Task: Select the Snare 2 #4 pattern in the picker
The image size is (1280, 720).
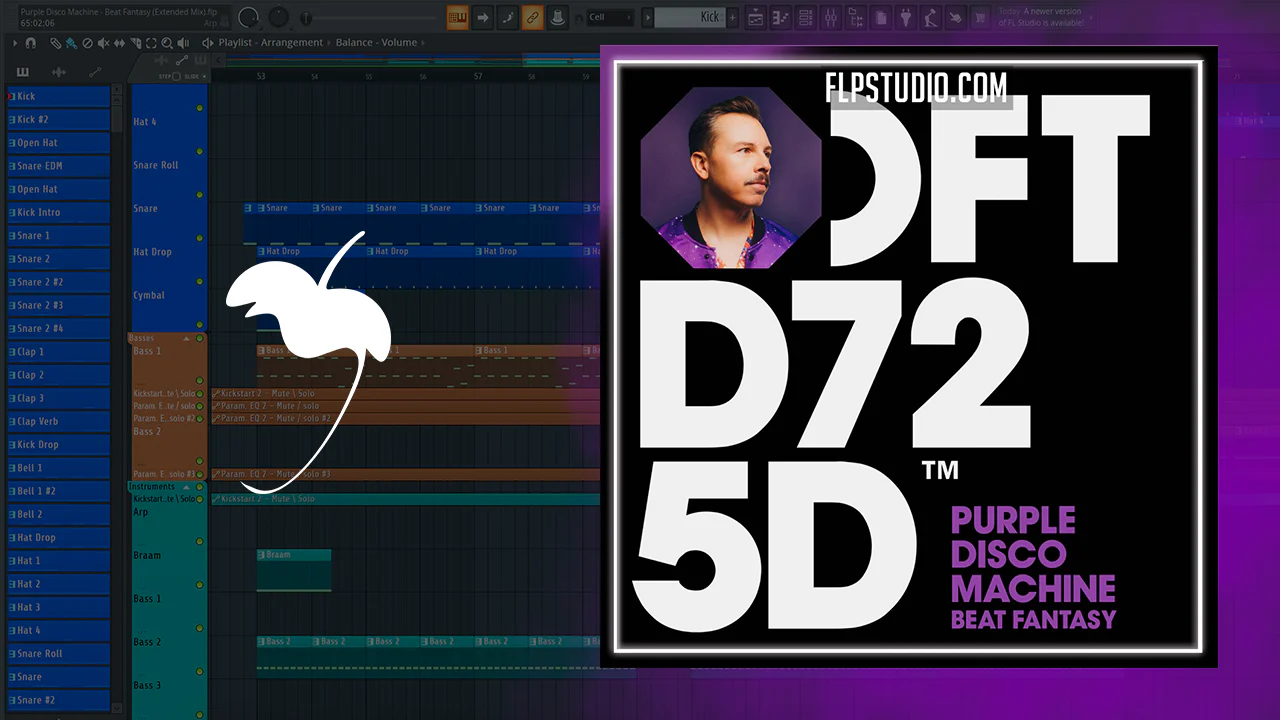Action: click(x=58, y=328)
